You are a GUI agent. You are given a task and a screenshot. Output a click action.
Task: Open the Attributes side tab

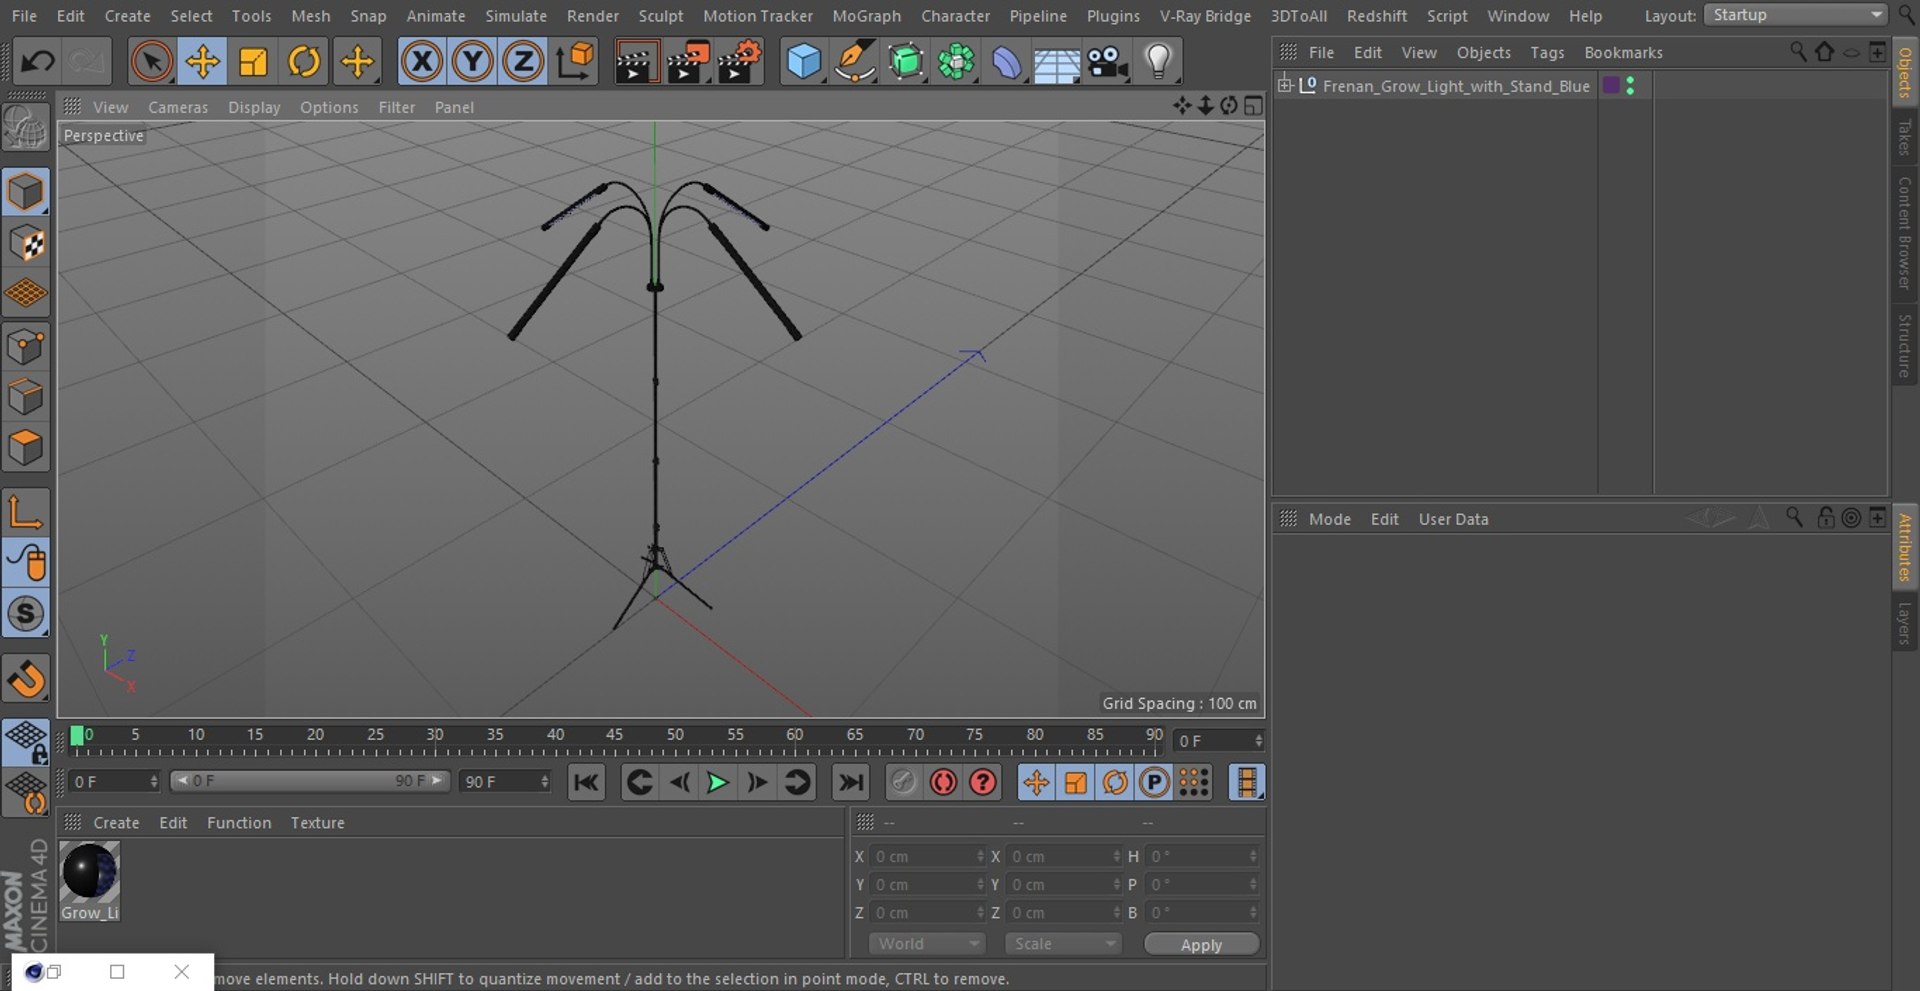click(1904, 547)
